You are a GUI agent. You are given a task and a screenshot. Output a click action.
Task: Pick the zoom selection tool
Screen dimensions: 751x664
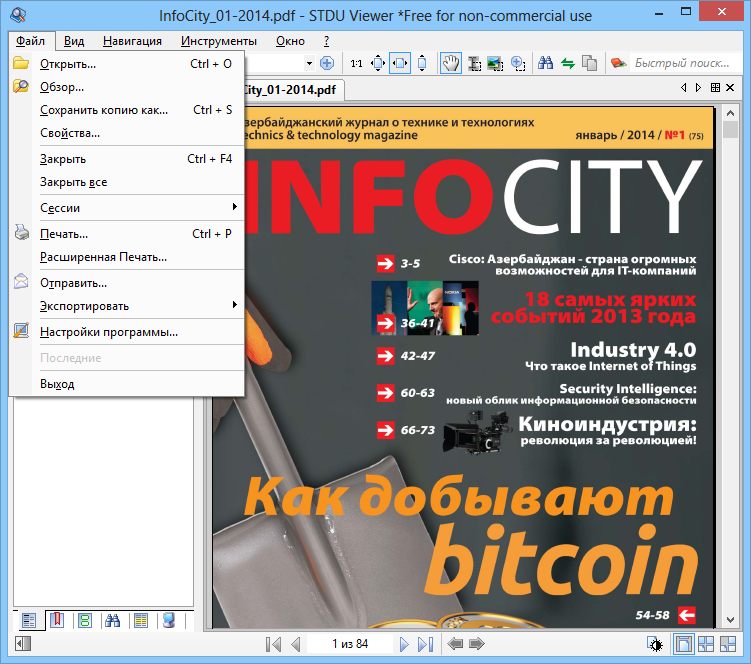(x=518, y=63)
